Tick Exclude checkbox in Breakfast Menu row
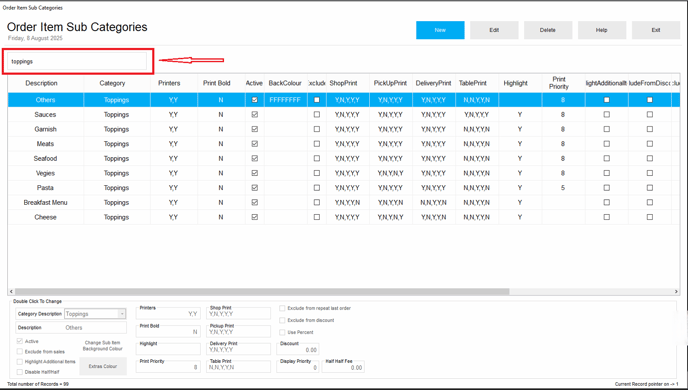Viewport: 688px width, 390px height. 317,202
